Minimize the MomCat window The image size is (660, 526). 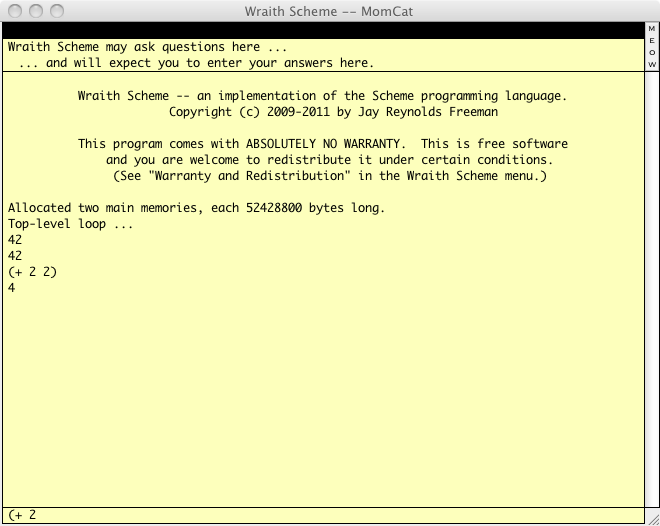click(x=35, y=11)
